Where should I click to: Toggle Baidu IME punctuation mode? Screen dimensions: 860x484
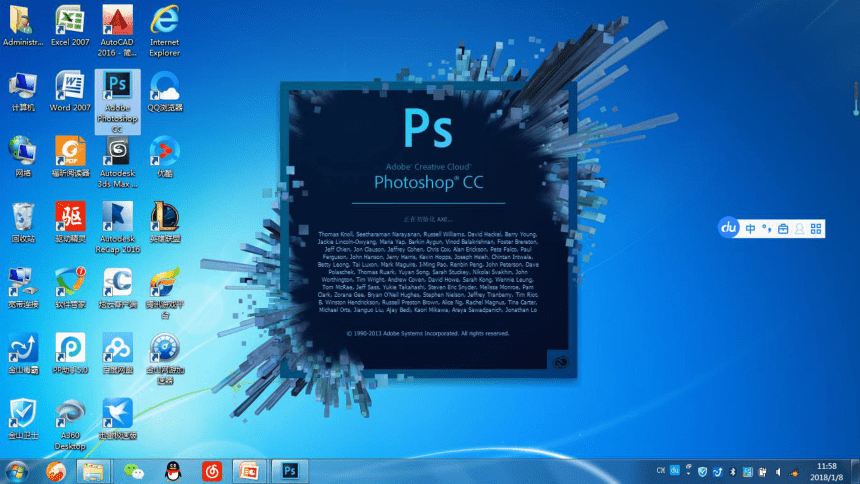pos(767,229)
